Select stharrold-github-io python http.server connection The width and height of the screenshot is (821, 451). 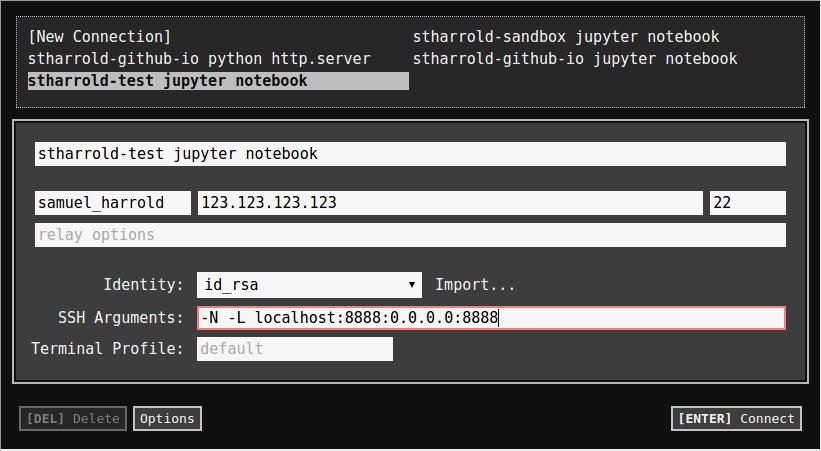(x=199, y=59)
